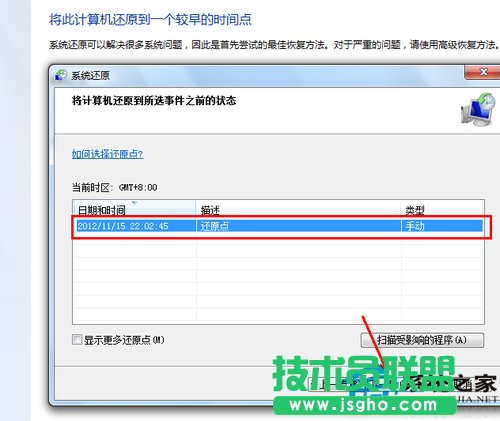Close the 系统还原 dialog window

[x=483, y=72]
